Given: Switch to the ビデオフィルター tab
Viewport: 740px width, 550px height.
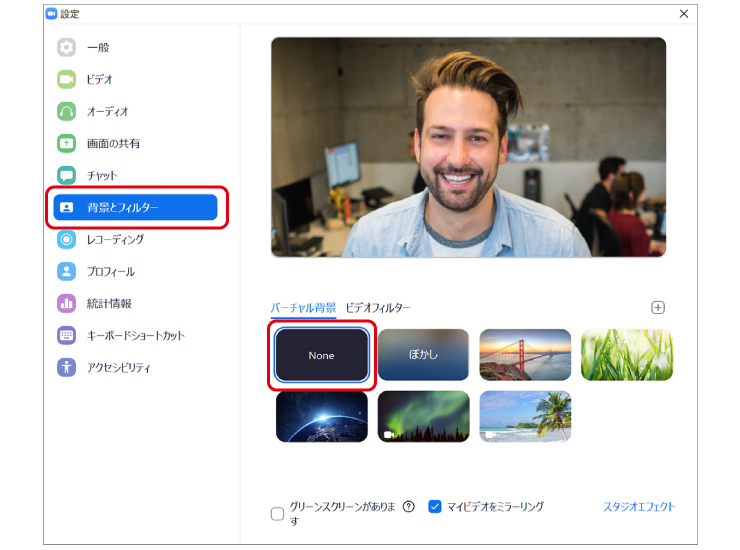Looking at the screenshot, I should (378, 308).
